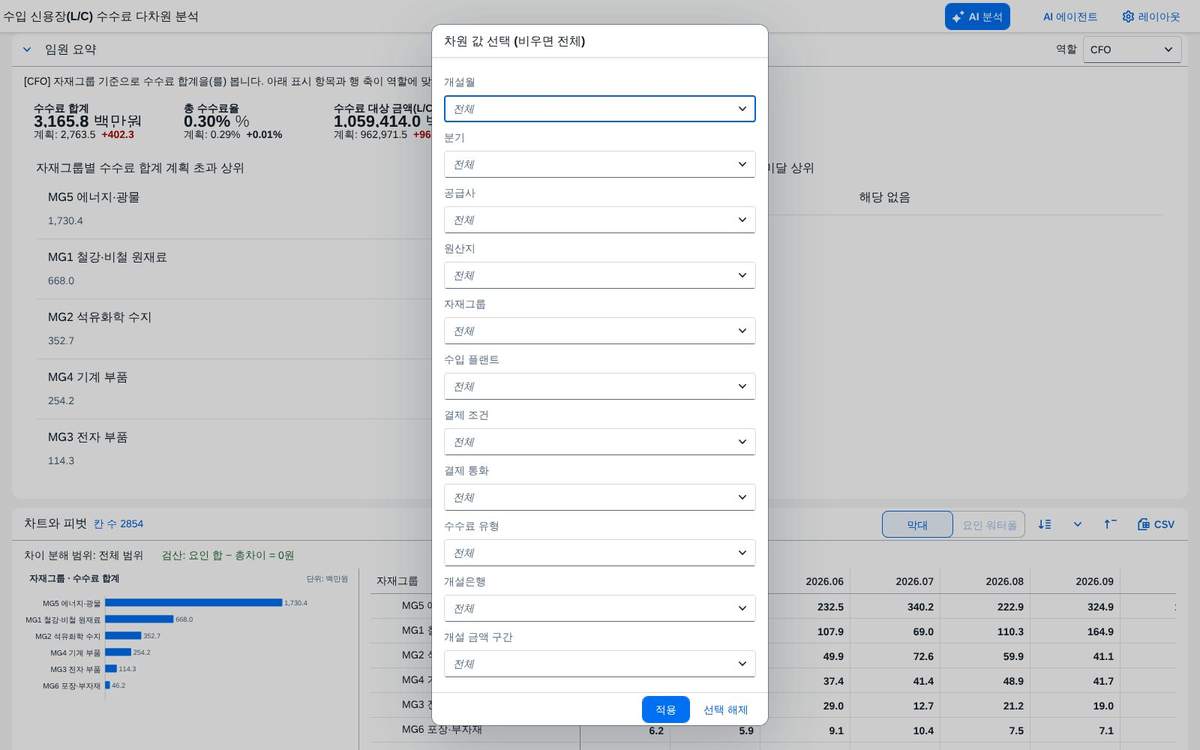Open the 수입 플랜트 dropdown
Image resolution: width=1200 pixels, height=750 pixels.
pos(599,386)
